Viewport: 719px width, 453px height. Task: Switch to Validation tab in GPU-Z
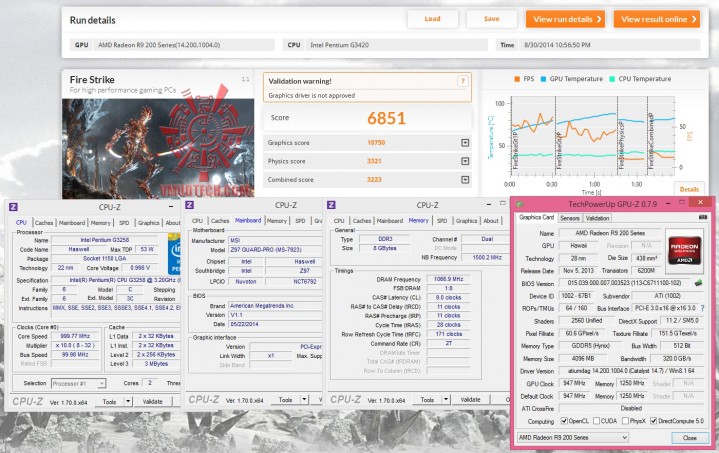click(597, 218)
